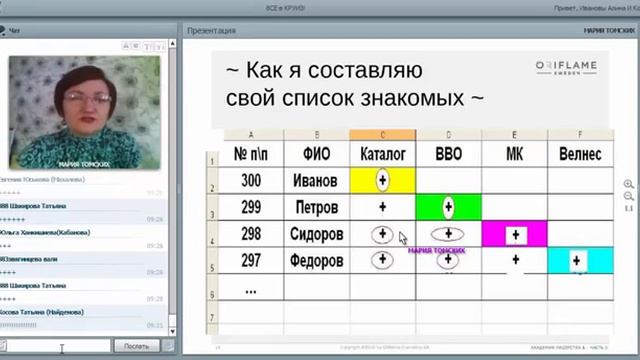Viewport: 640px width, 360px height.
Task: Reset presentation zoom to 1:1
Action: [x=629, y=209]
